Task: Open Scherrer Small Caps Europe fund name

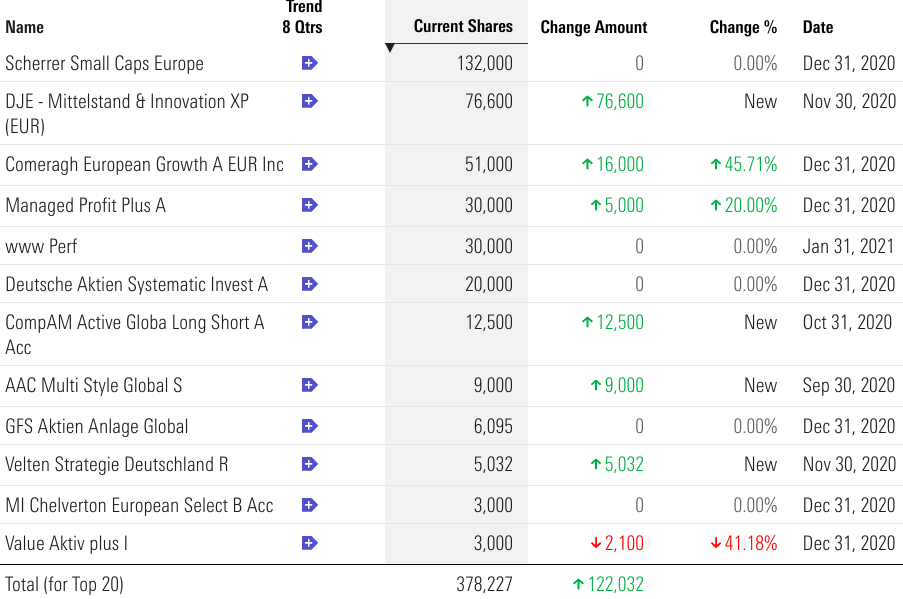Action: [104, 63]
